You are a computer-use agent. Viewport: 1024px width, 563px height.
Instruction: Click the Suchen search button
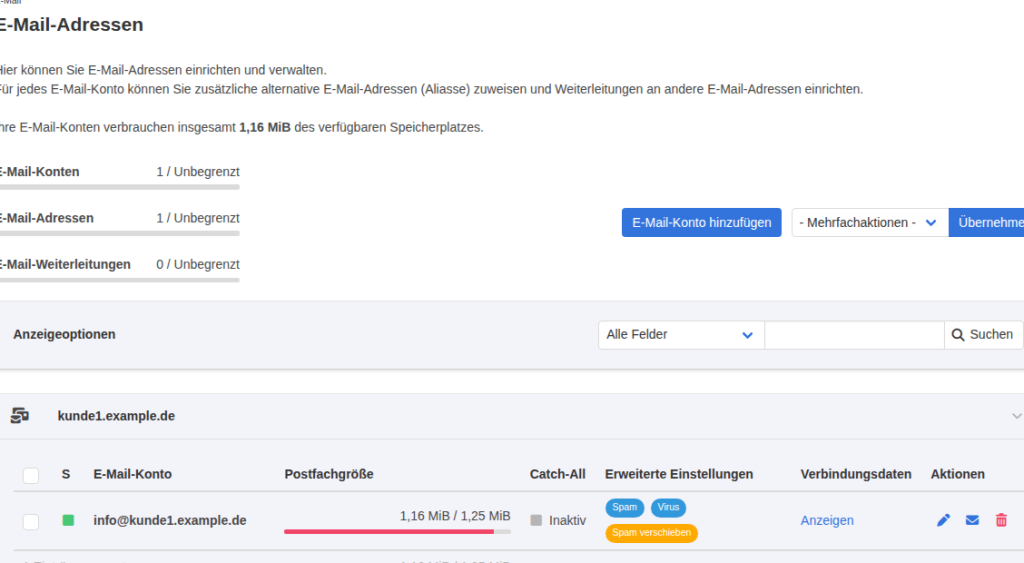pyautogui.click(x=984, y=334)
